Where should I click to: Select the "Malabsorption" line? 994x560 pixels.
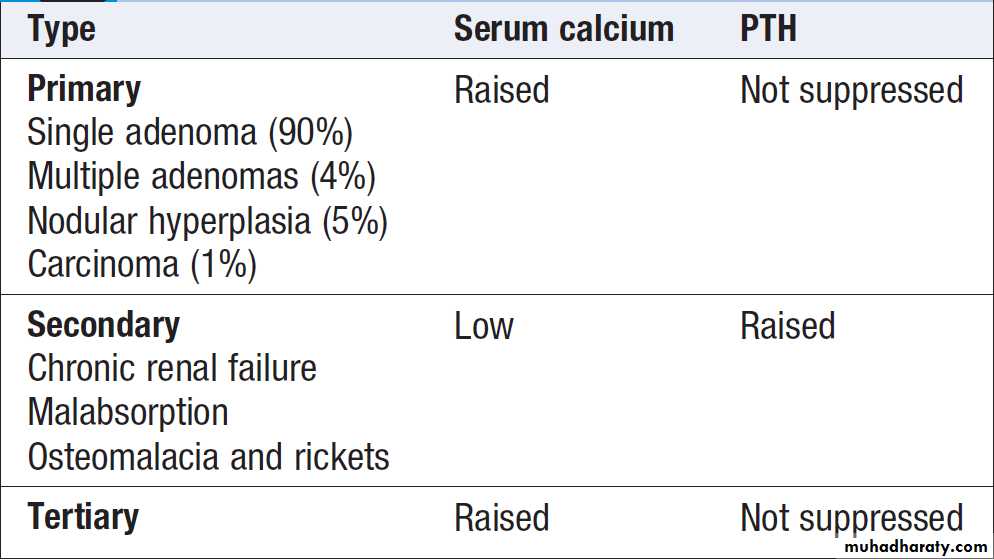(x=128, y=412)
